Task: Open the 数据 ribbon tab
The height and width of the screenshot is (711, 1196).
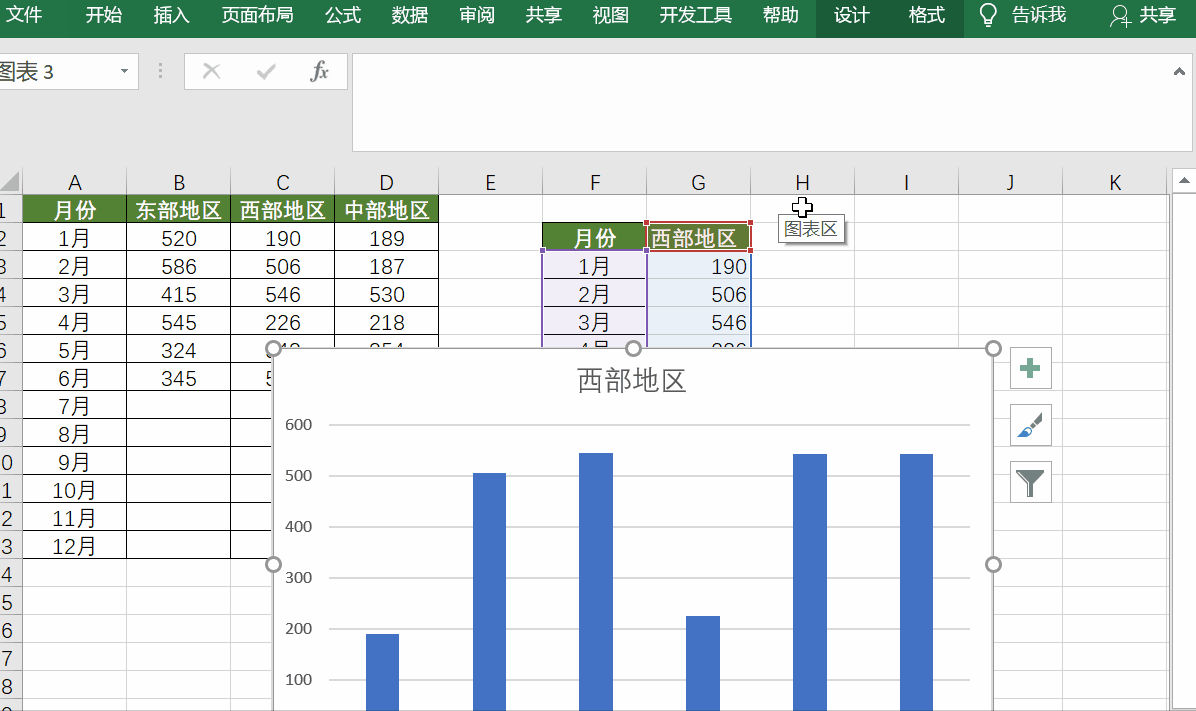Action: click(409, 15)
